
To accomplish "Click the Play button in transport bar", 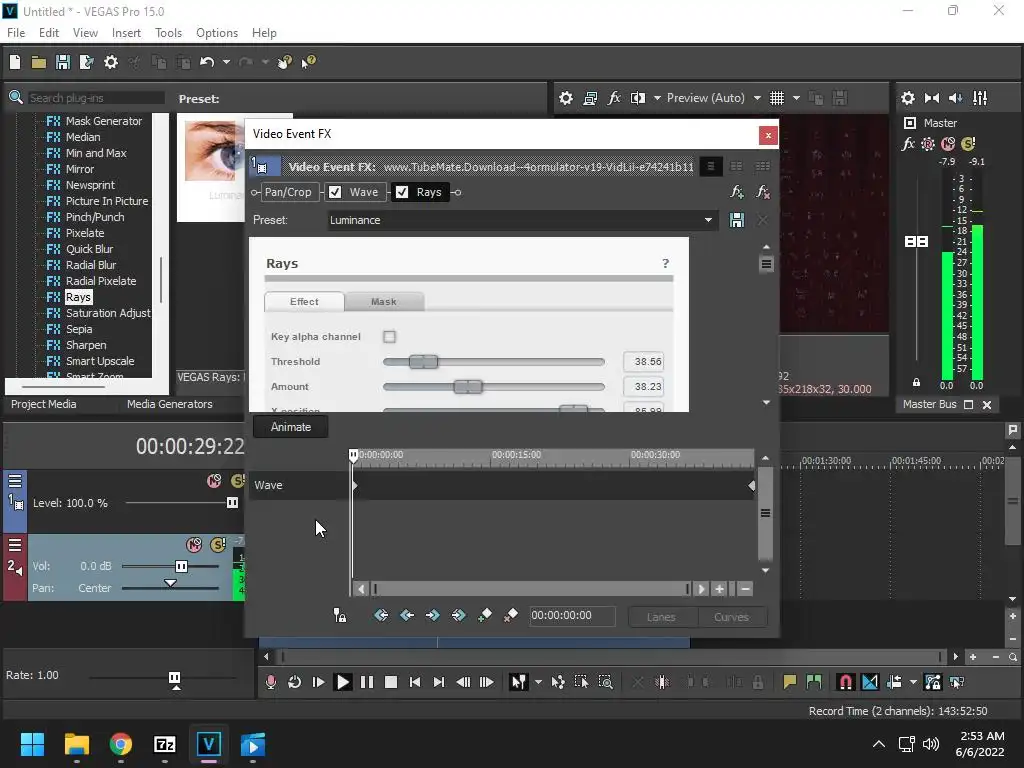I will [342, 682].
